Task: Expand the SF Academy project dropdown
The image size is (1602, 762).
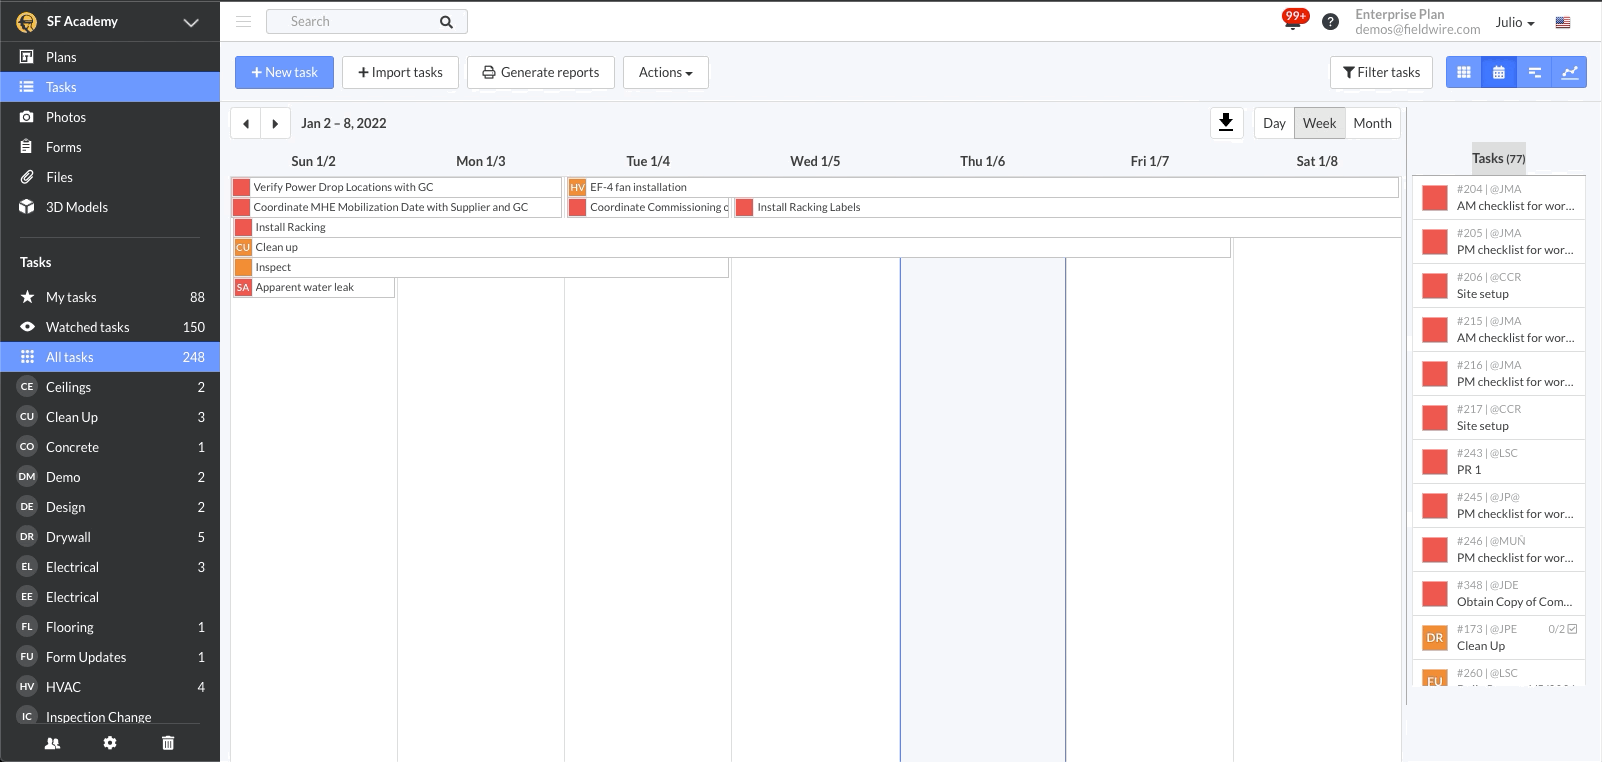Action: click(x=190, y=22)
